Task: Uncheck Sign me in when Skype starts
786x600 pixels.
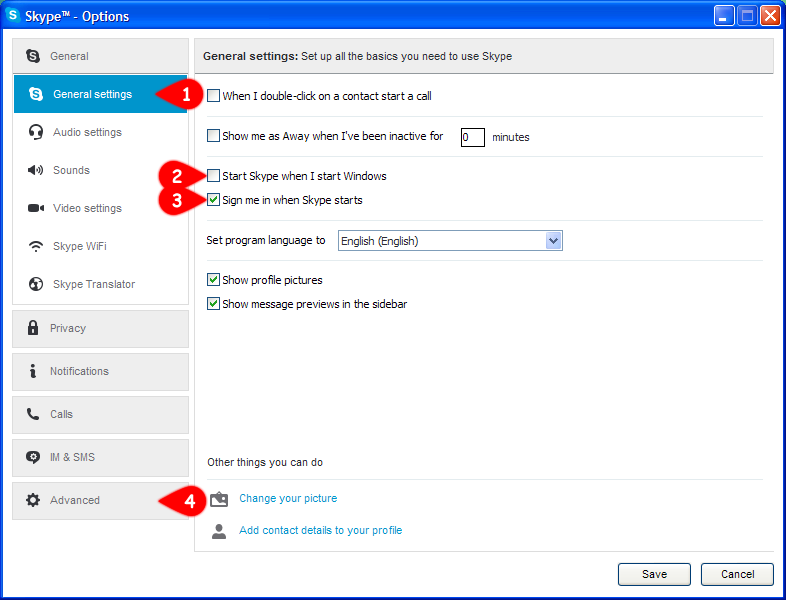Action: 214,199
